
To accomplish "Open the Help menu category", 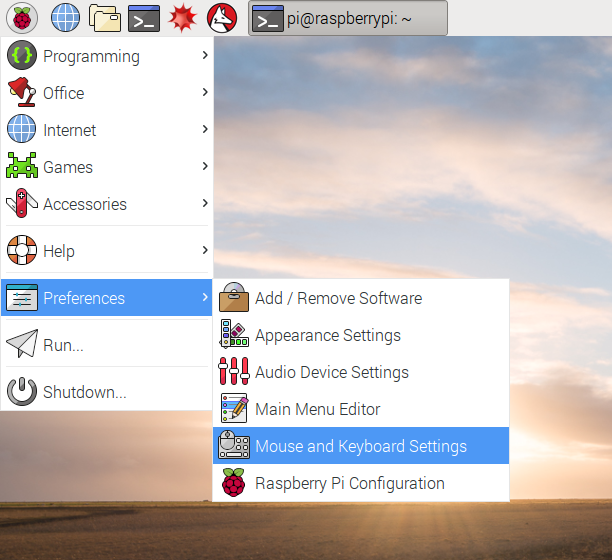I will coord(107,250).
